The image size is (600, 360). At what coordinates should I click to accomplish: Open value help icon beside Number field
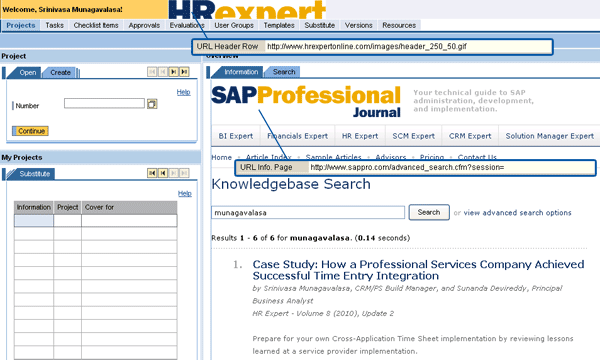point(152,104)
